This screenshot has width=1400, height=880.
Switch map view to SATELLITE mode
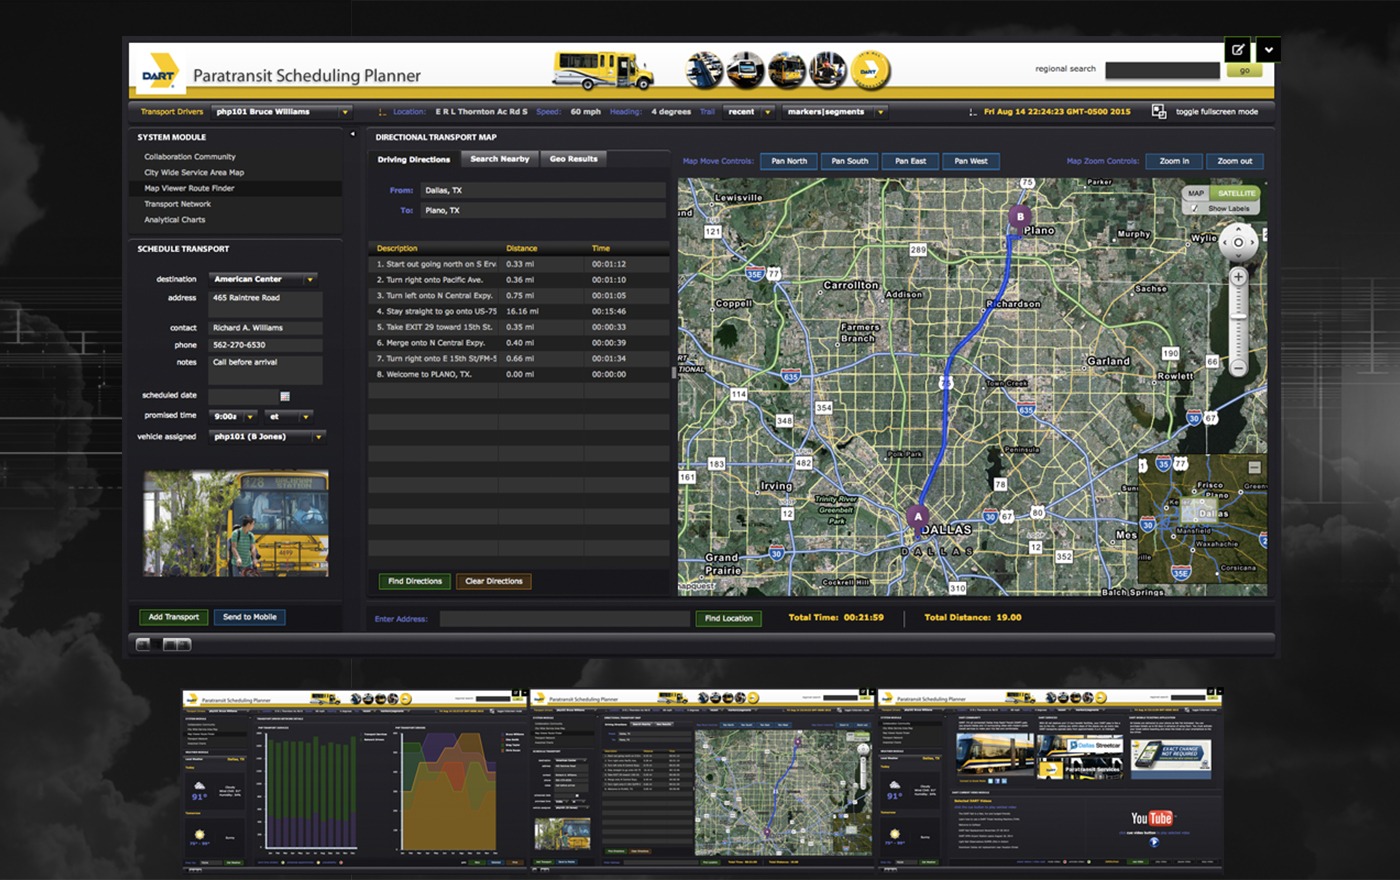click(x=1236, y=193)
